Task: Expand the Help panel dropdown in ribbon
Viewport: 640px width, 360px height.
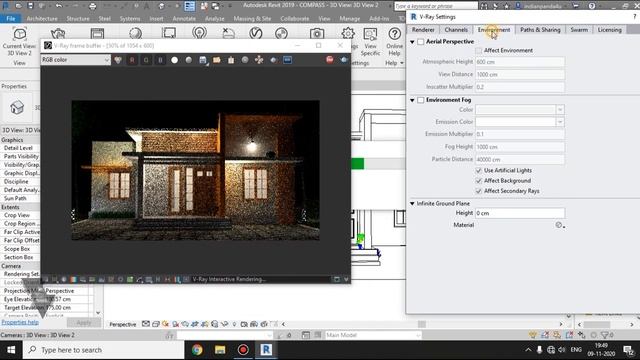Action: pyautogui.click(x=402, y=63)
